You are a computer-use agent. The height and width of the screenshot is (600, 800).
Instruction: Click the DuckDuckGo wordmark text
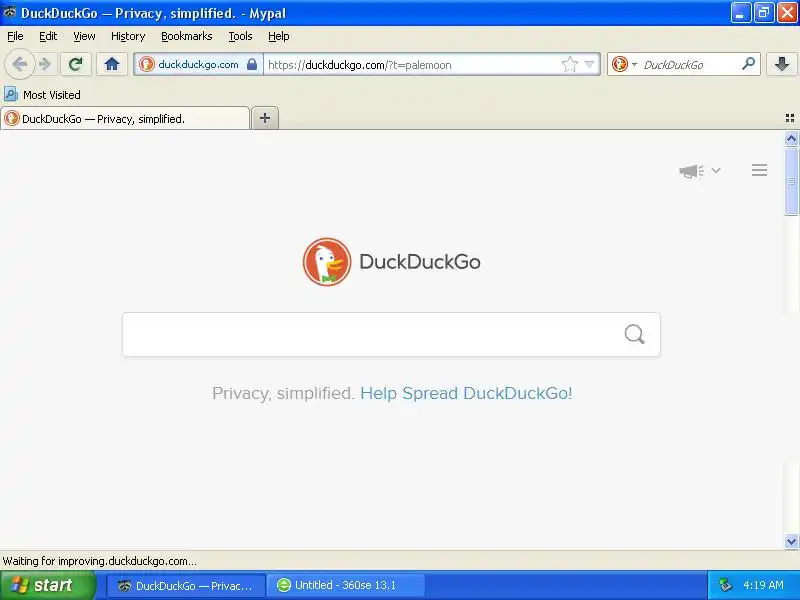point(420,262)
